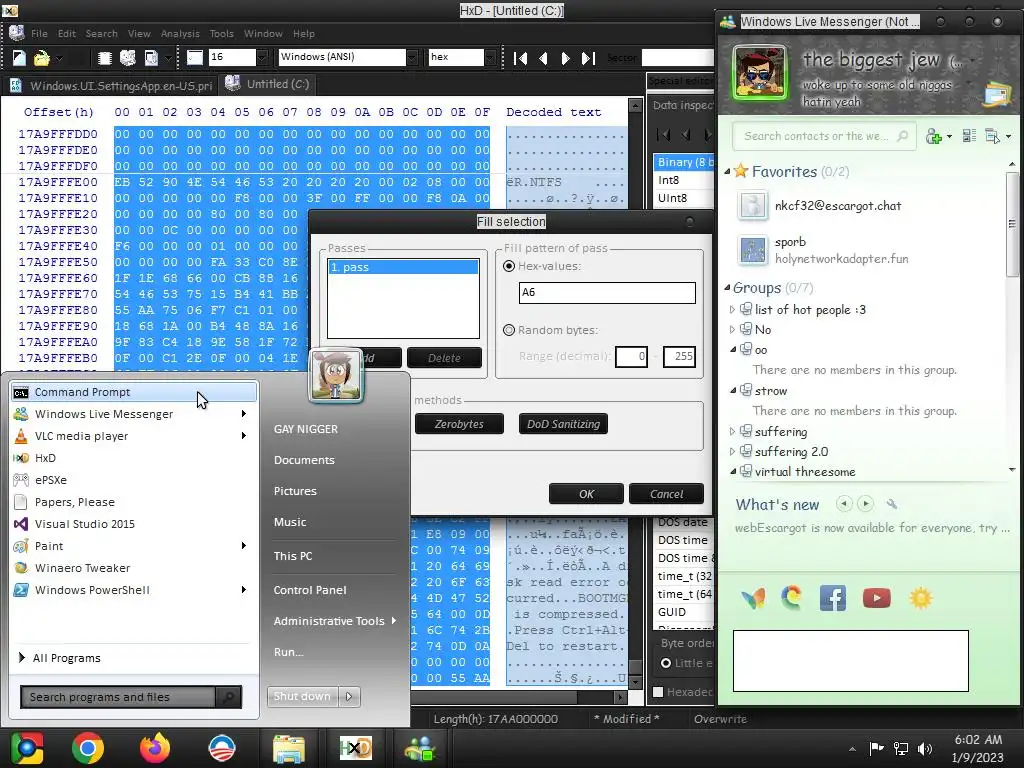Click the MSN butterfly icon
Image resolution: width=1024 pixels, height=768 pixels.
coord(753,598)
